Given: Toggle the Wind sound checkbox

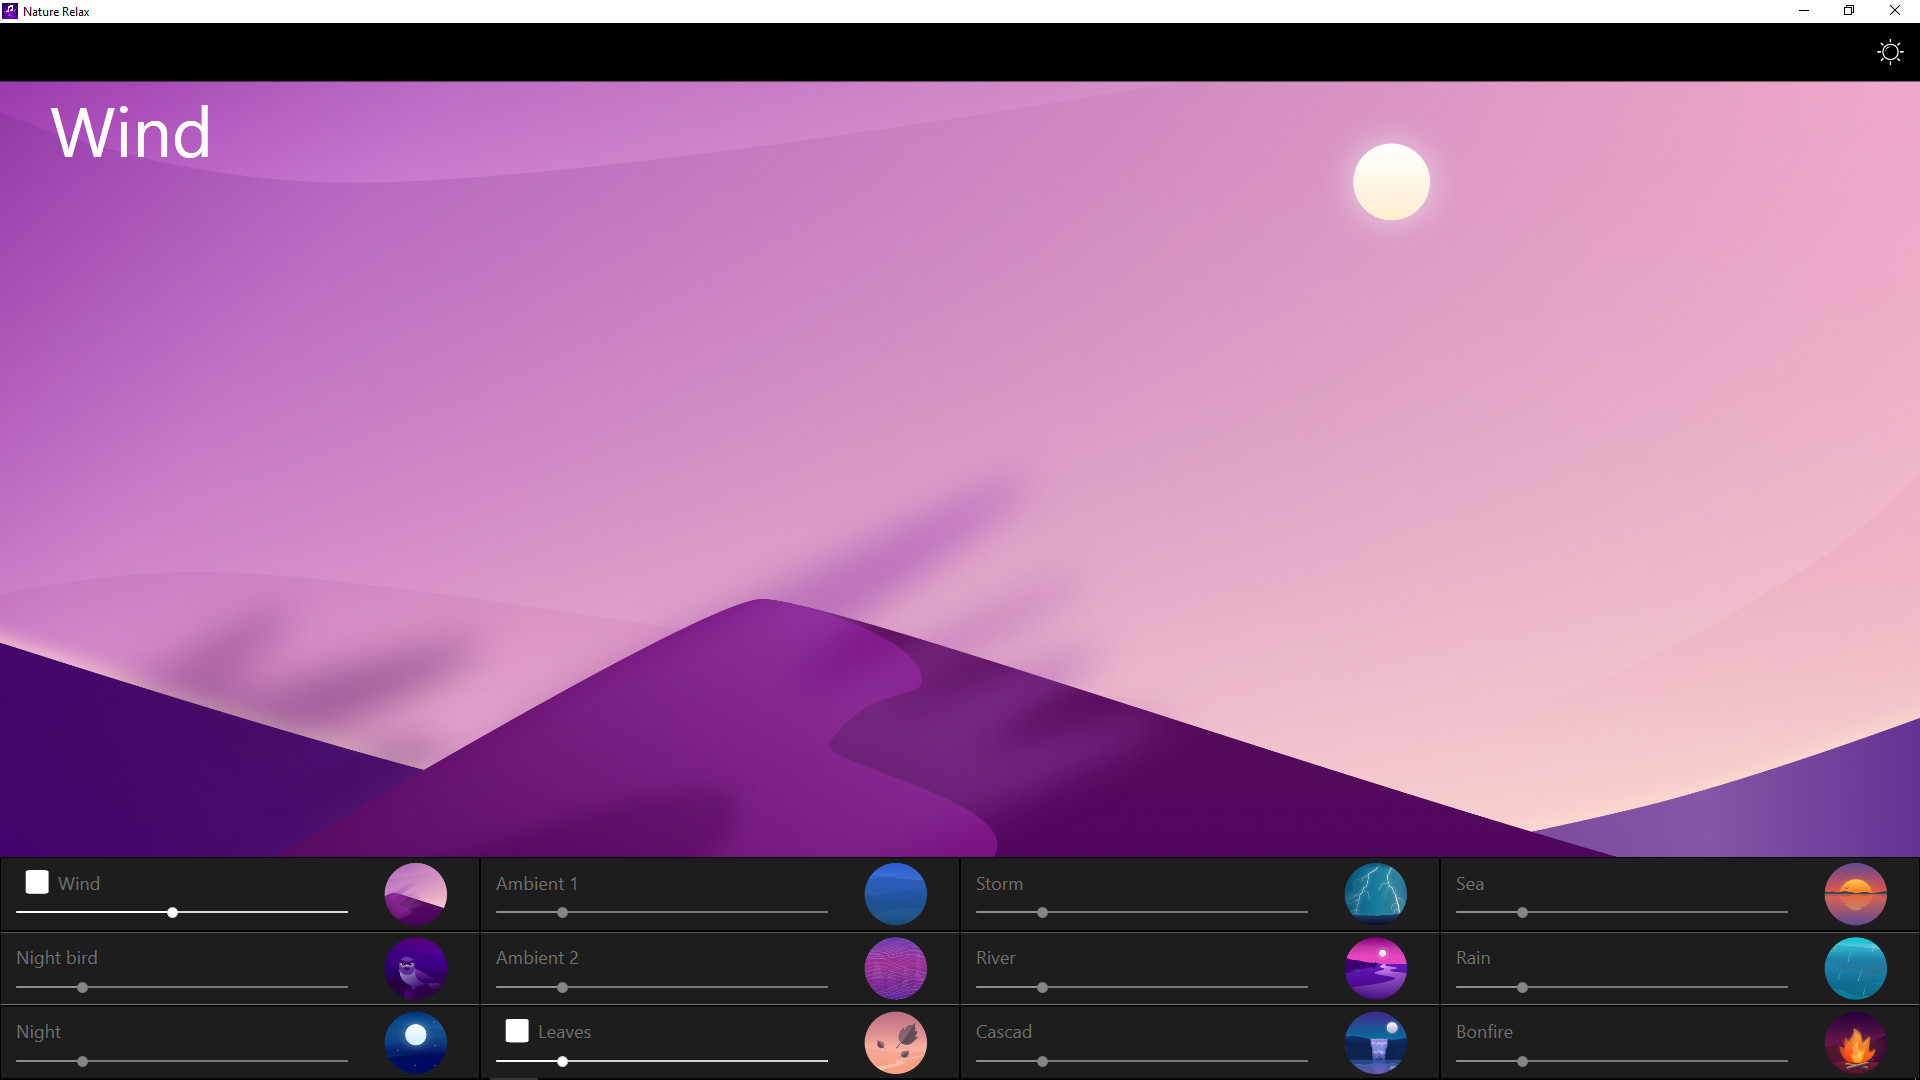Looking at the screenshot, I should (x=37, y=882).
